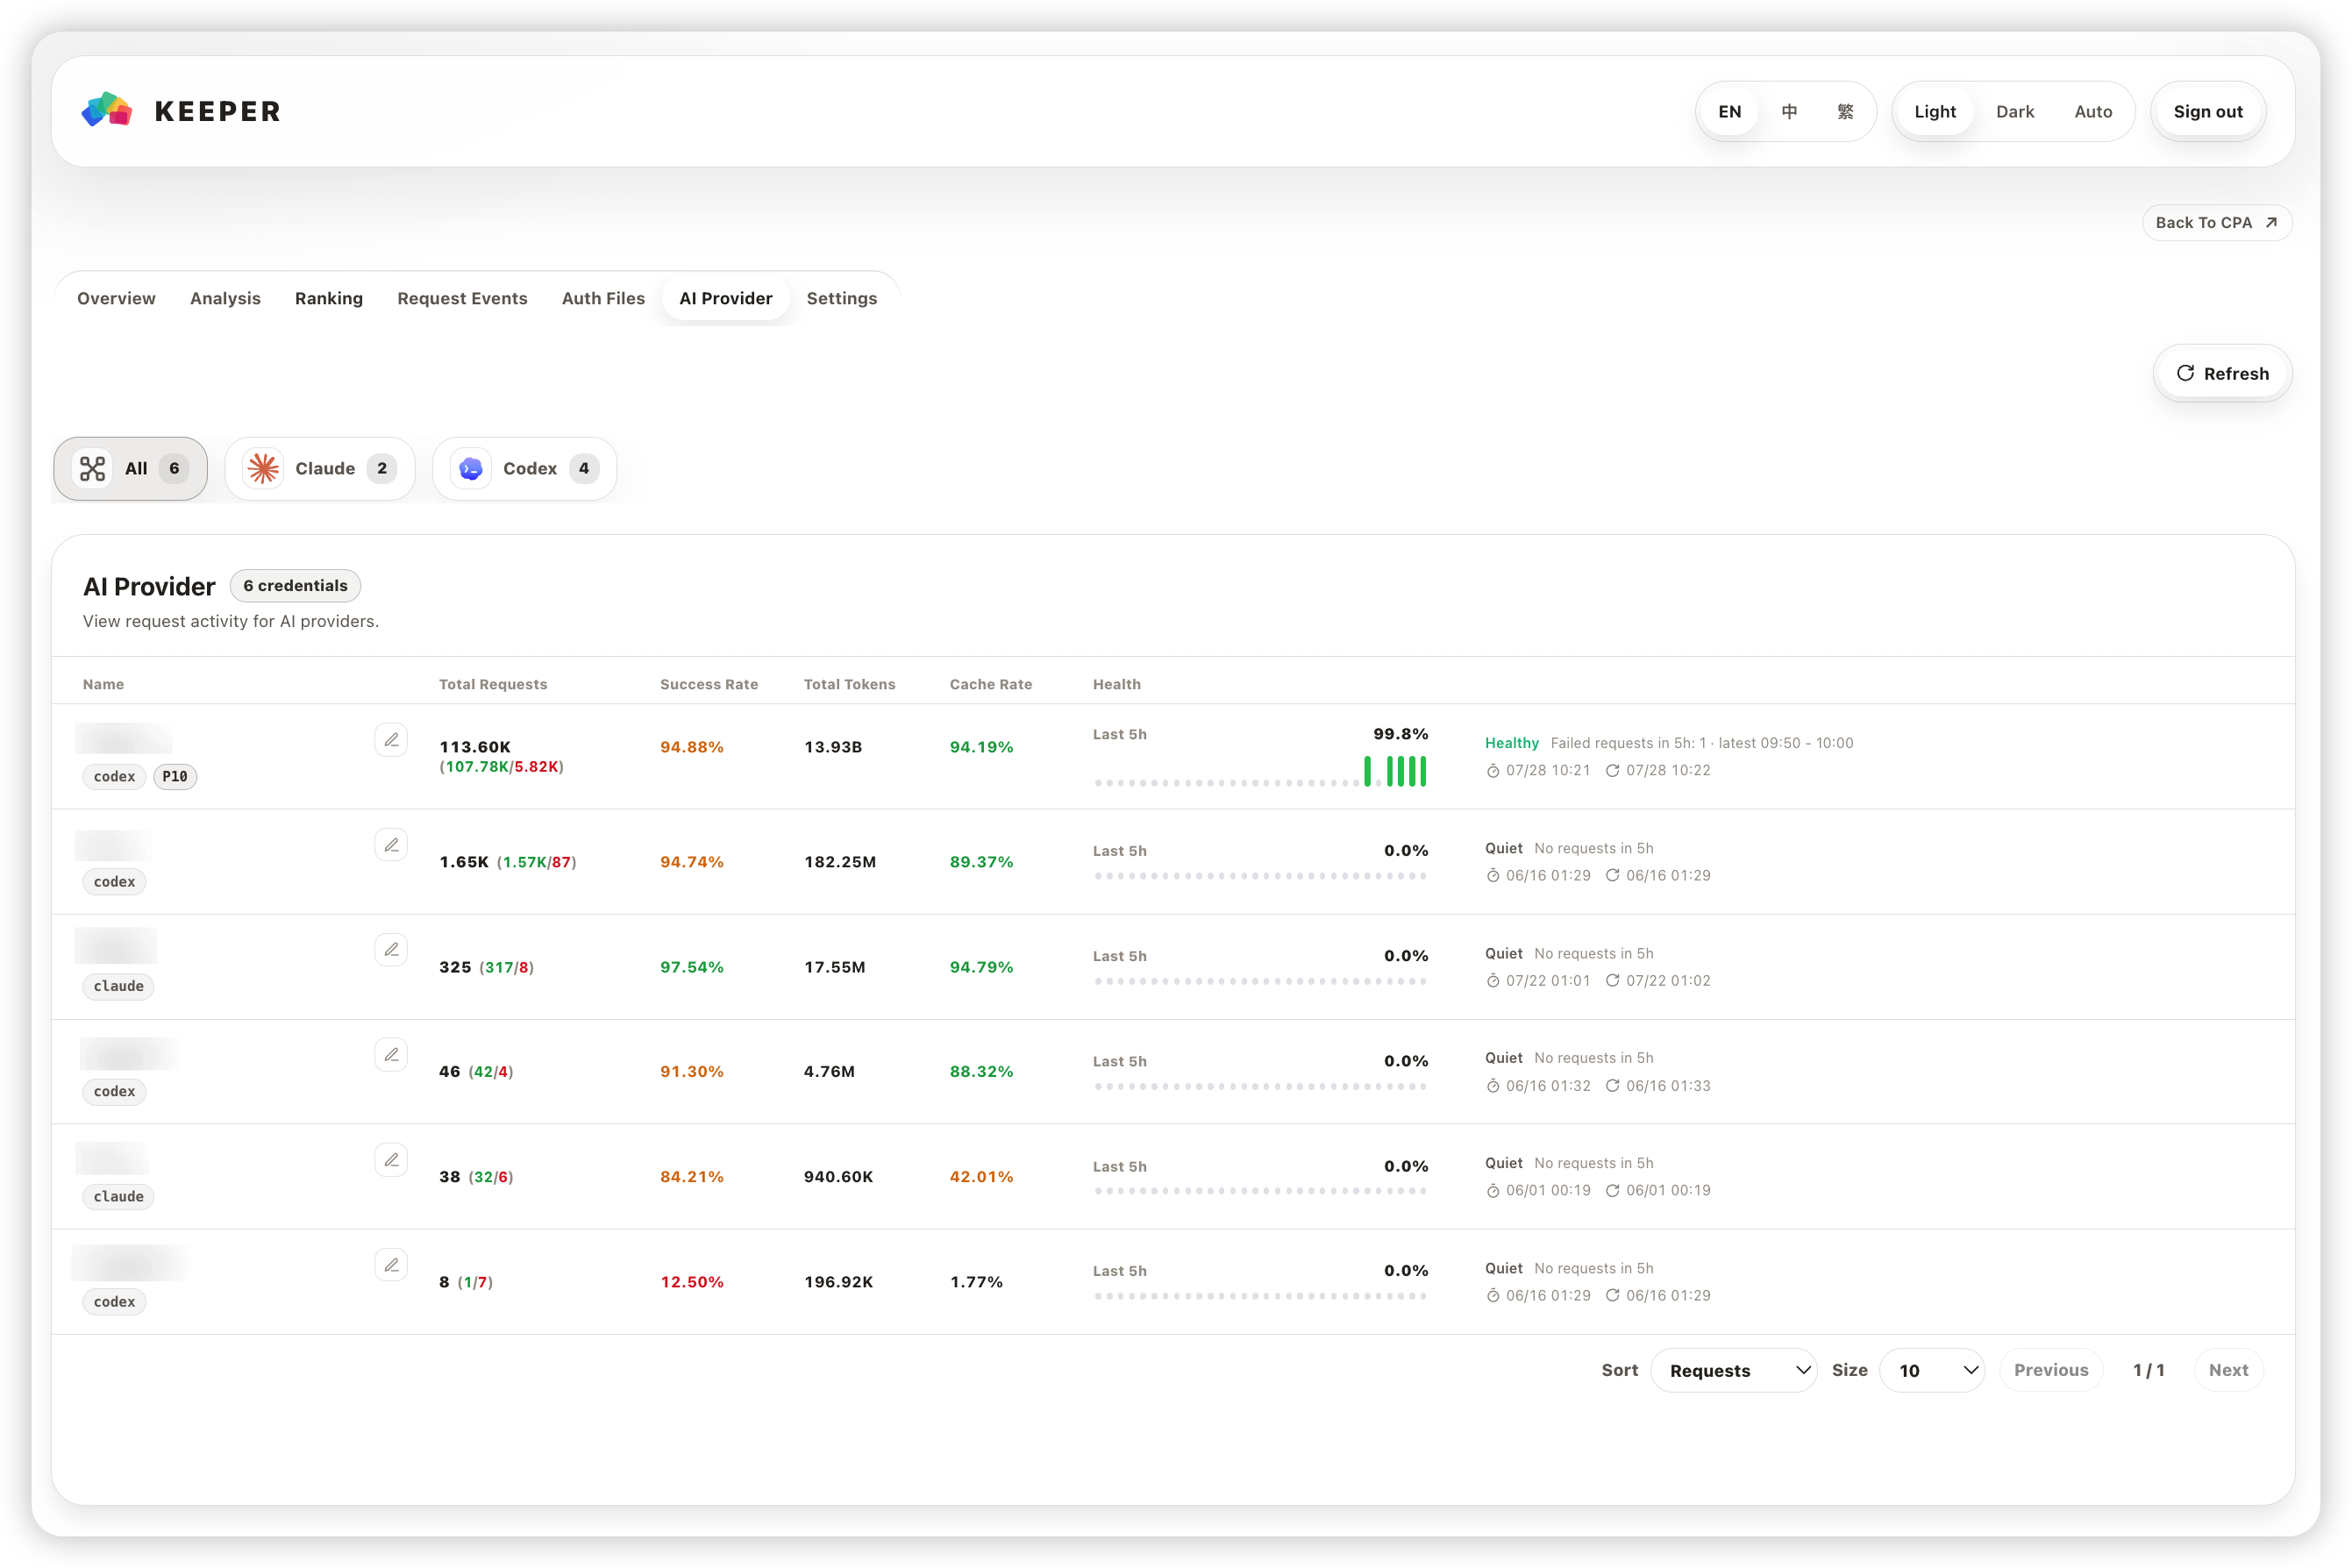Click the refresh arrow icon in the Refresh button

(x=2186, y=373)
